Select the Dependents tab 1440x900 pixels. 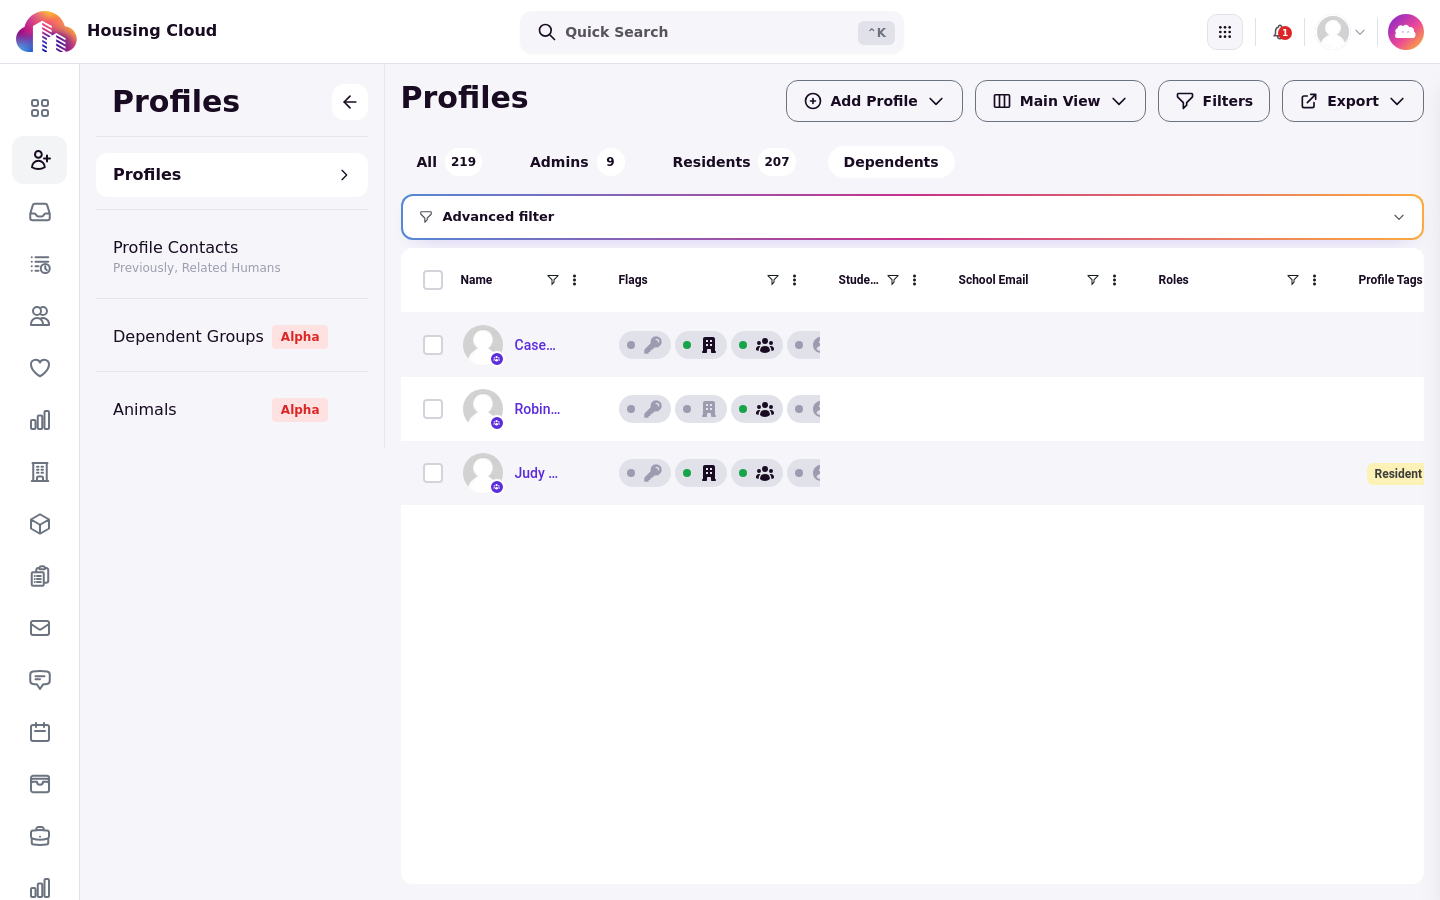pyautogui.click(x=891, y=162)
